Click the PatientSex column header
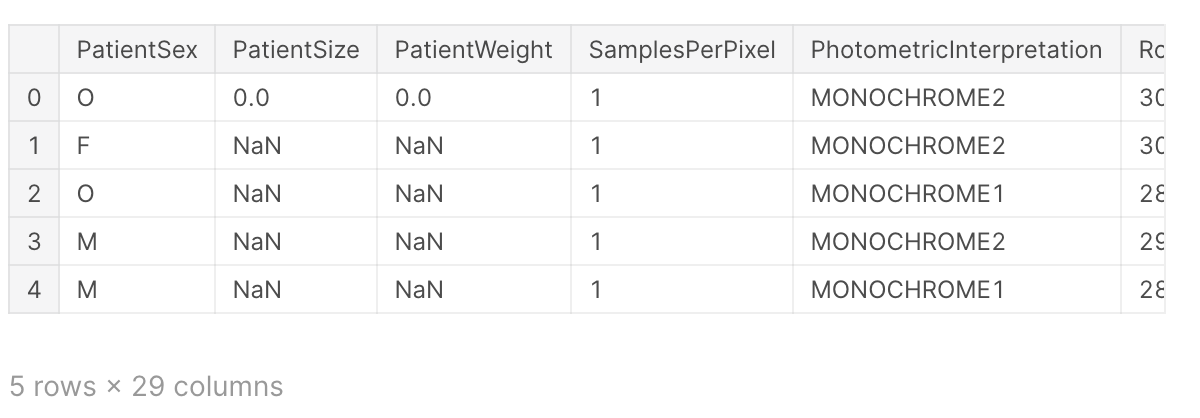The image size is (1200, 418). tap(137, 50)
